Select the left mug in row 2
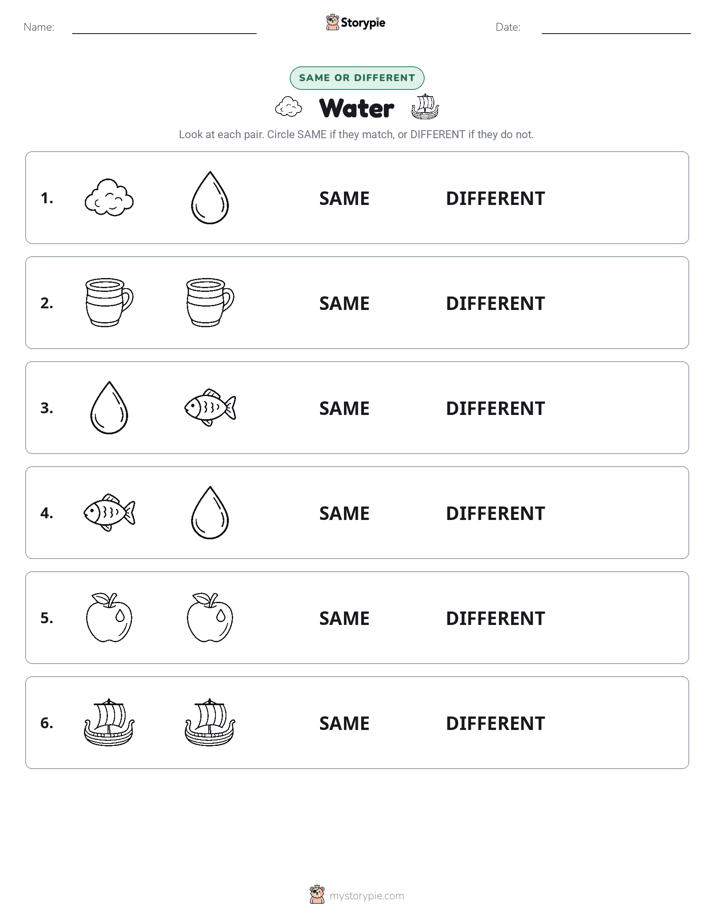The height and width of the screenshot is (924, 714). coord(109,303)
